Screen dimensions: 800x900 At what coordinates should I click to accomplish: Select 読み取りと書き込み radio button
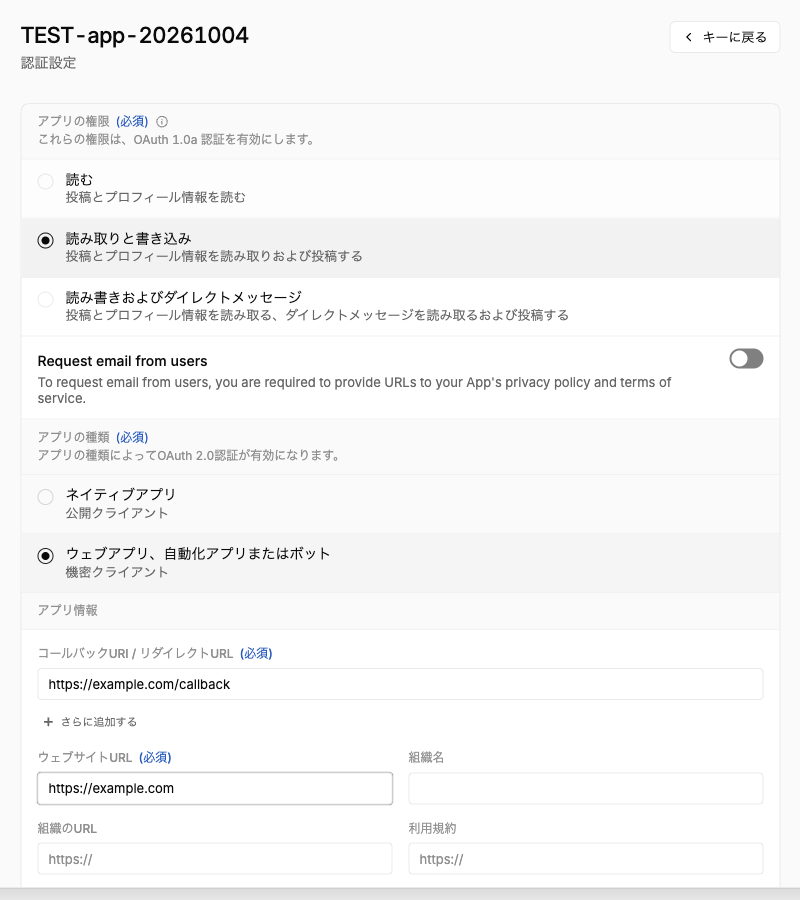pyautogui.click(x=45, y=240)
